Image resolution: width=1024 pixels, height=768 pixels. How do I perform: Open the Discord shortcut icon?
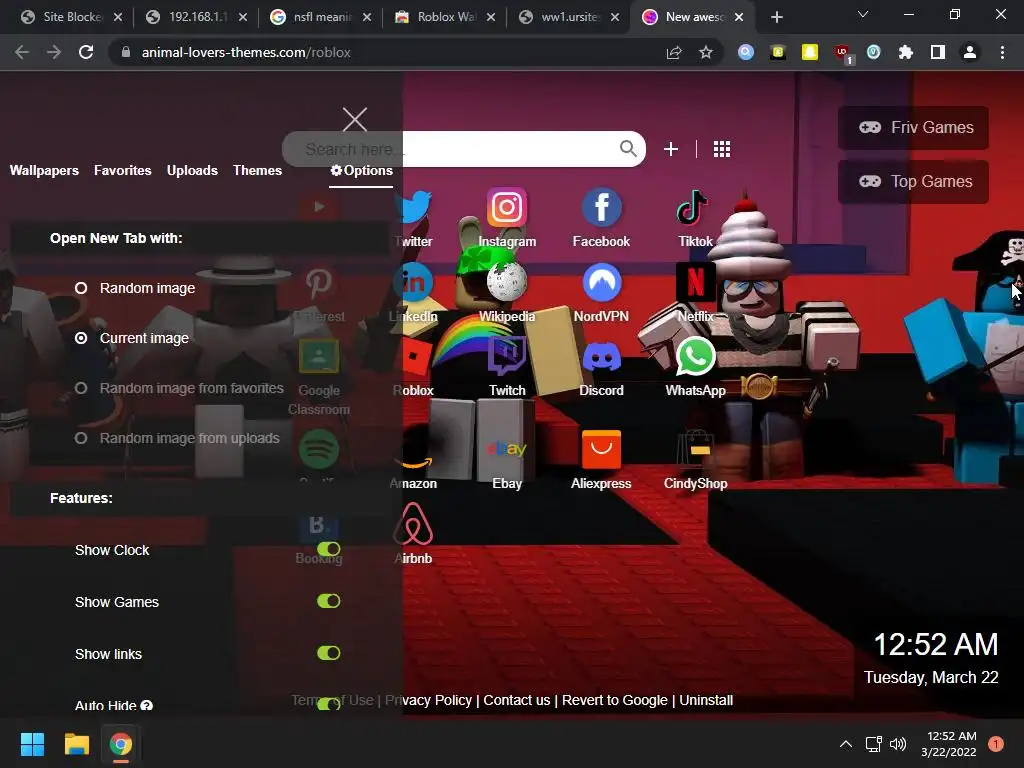click(x=601, y=358)
